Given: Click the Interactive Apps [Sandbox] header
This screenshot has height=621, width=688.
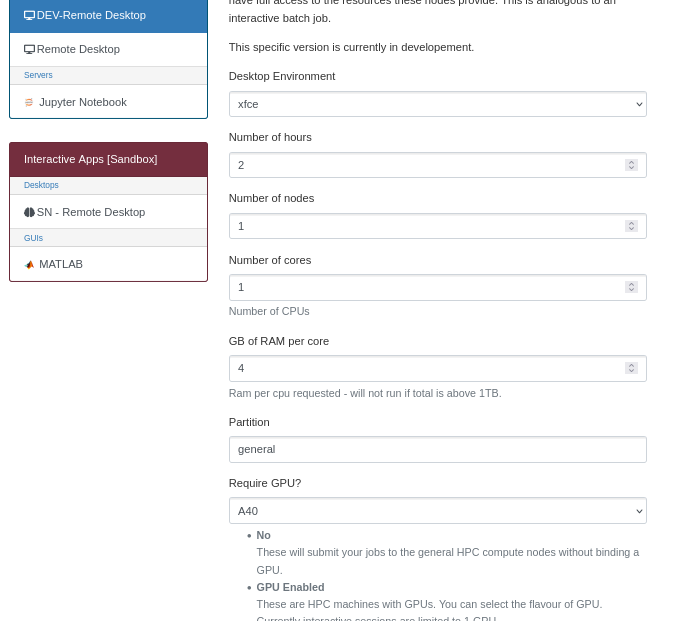Looking at the screenshot, I should coord(108,159).
